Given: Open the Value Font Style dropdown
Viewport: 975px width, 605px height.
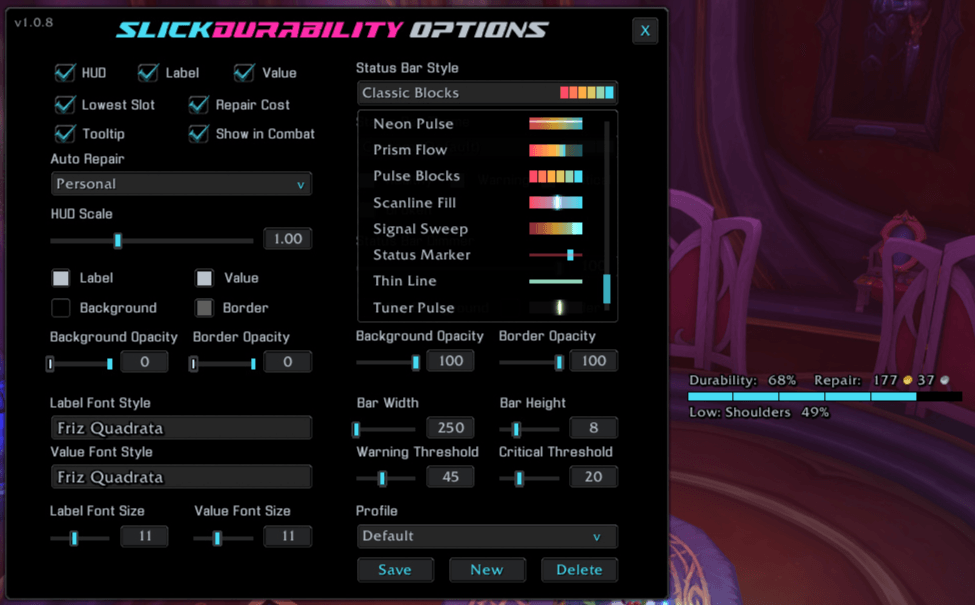Looking at the screenshot, I should tap(181, 477).
